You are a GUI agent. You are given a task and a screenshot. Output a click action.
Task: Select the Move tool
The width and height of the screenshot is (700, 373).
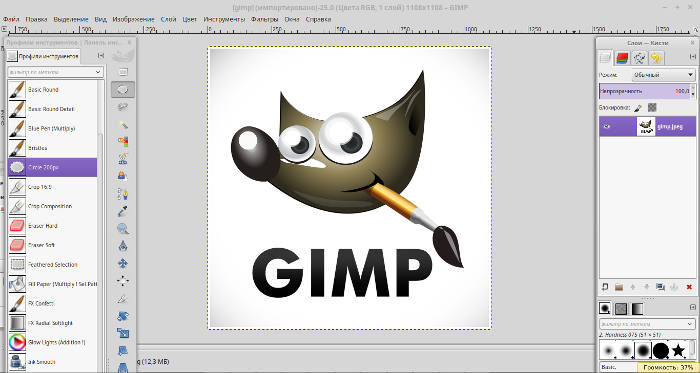[x=123, y=263]
